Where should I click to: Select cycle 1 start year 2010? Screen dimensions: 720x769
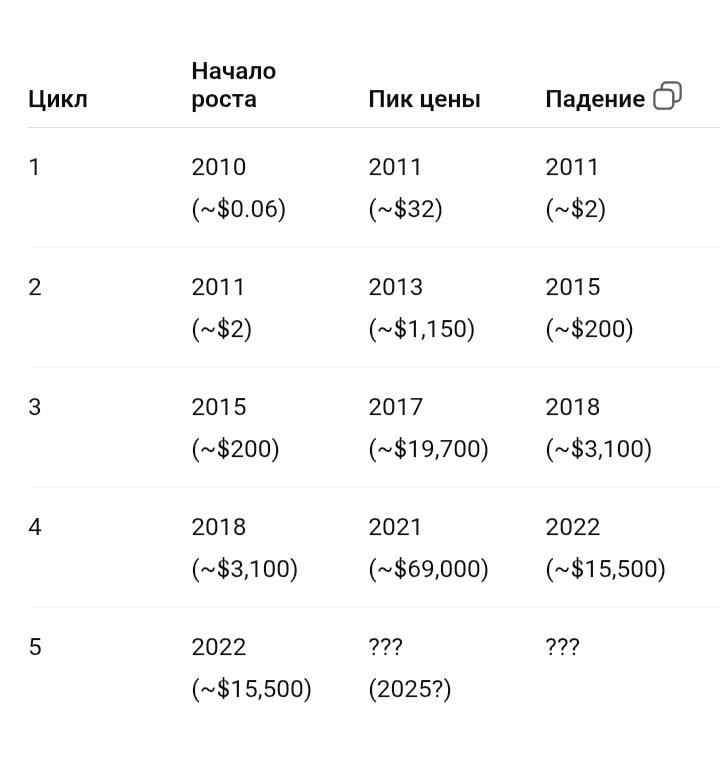(x=219, y=167)
